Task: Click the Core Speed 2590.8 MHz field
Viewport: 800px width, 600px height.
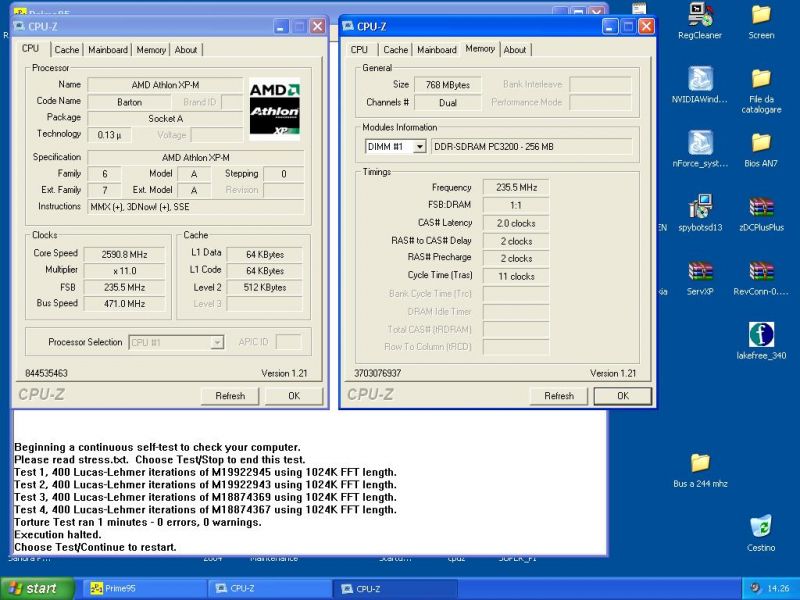Action: [124, 254]
